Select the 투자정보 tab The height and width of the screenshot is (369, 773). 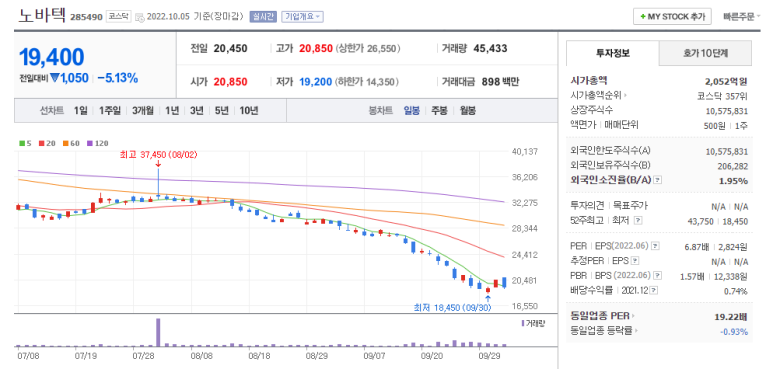coord(612,53)
